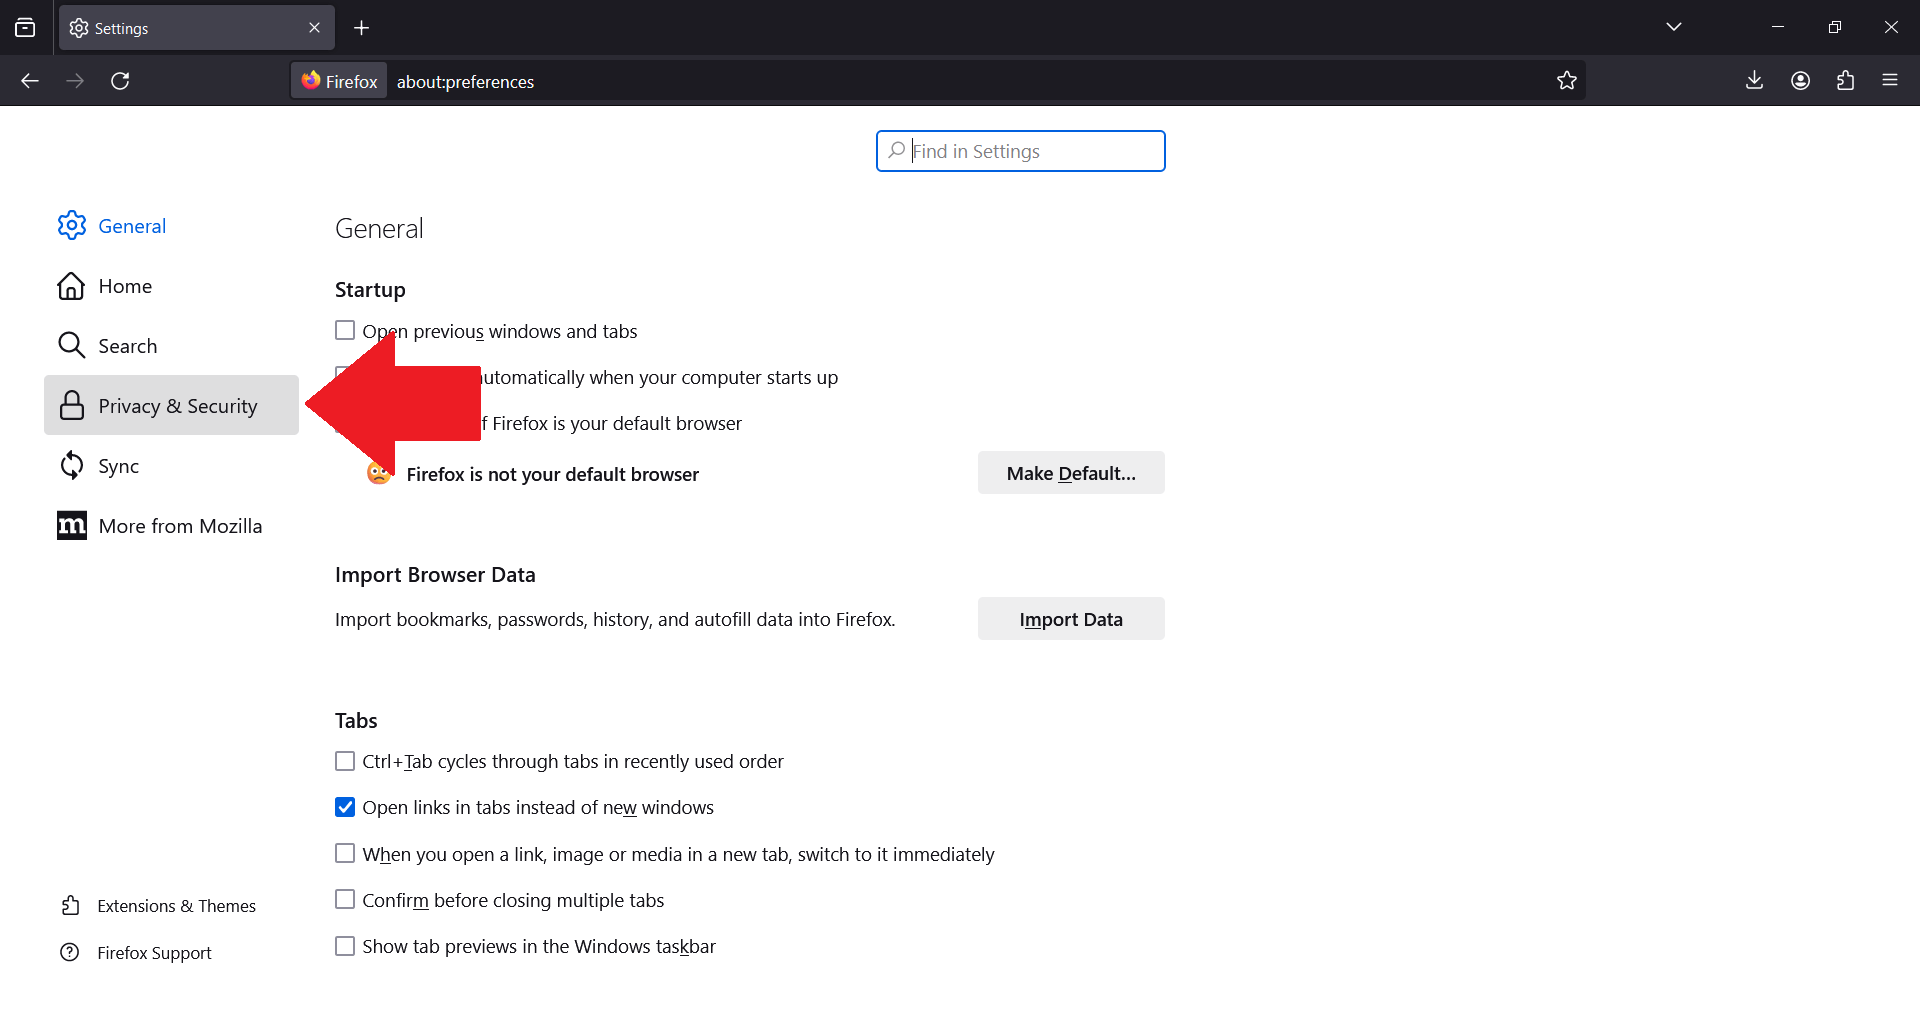Enable Confirm before closing multiple tabs
Image resolution: width=1920 pixels, height=1018 pixels.
345,899
